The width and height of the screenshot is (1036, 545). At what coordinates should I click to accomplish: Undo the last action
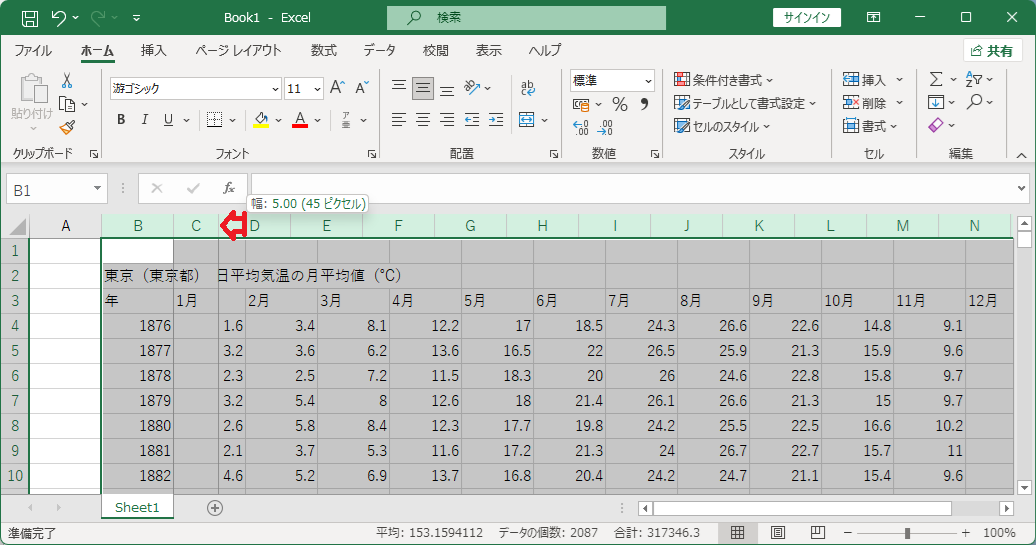point(59,18)
